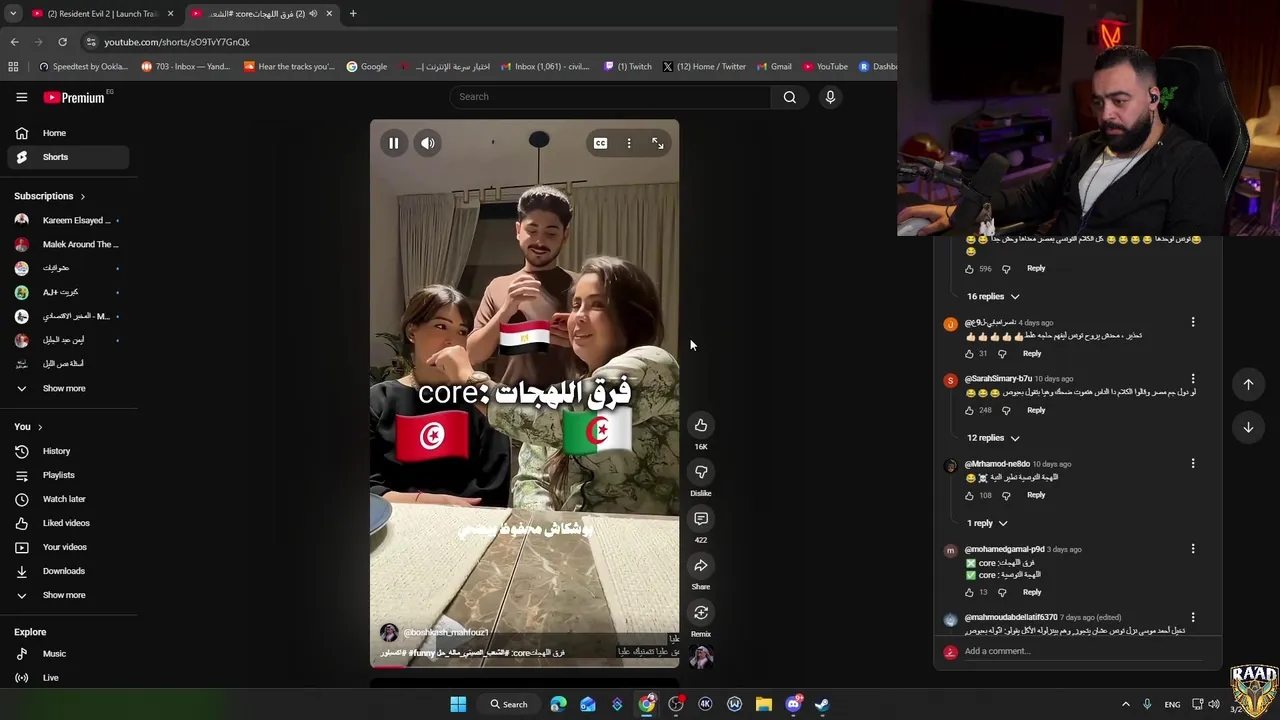Open the Gmail bookmark
1280x720 pixels.
click(774, 67)
